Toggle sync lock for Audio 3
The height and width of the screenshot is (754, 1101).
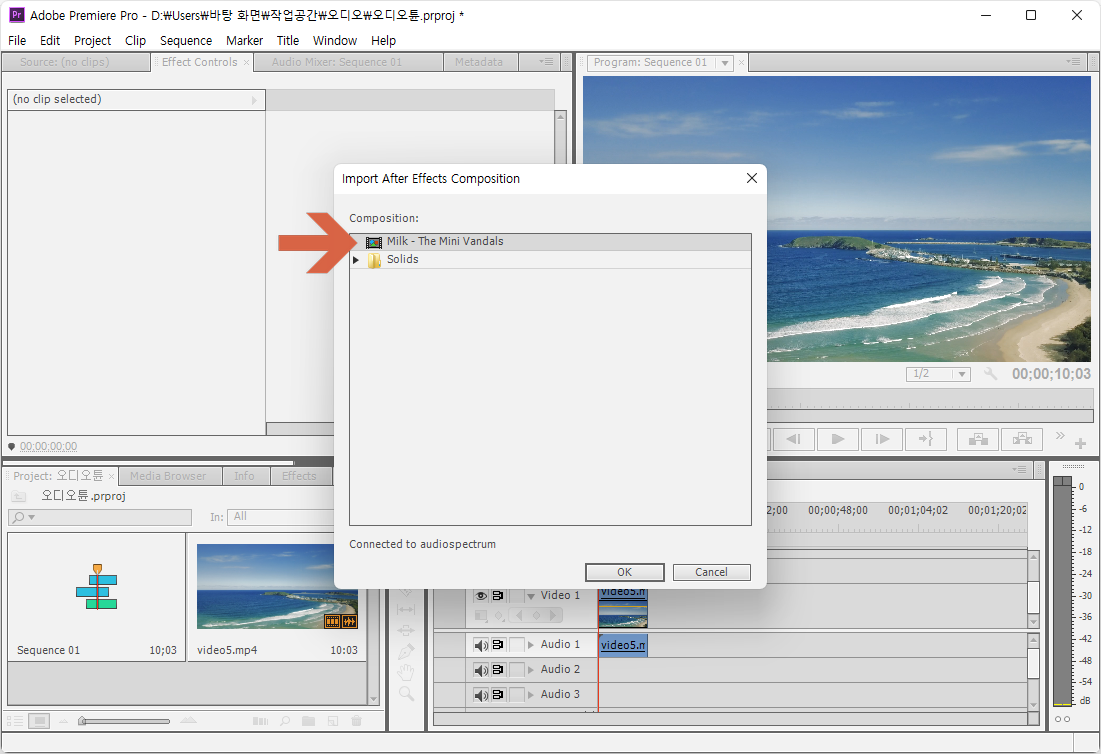point(498,694)
